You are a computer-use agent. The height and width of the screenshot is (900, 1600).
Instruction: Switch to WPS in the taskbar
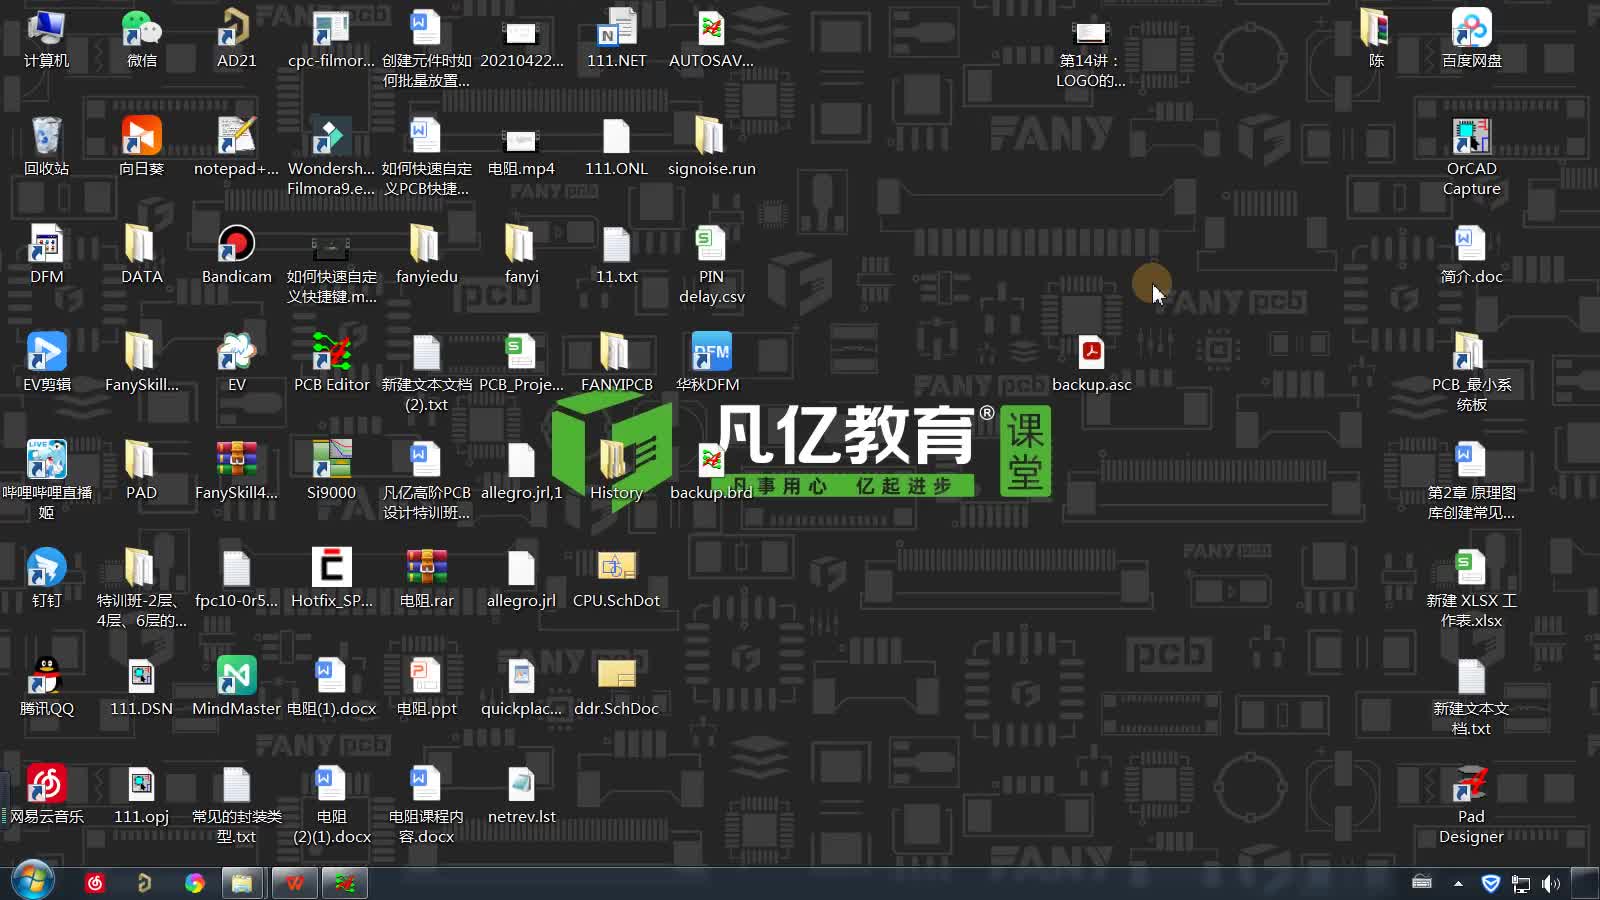click(294, 883)
